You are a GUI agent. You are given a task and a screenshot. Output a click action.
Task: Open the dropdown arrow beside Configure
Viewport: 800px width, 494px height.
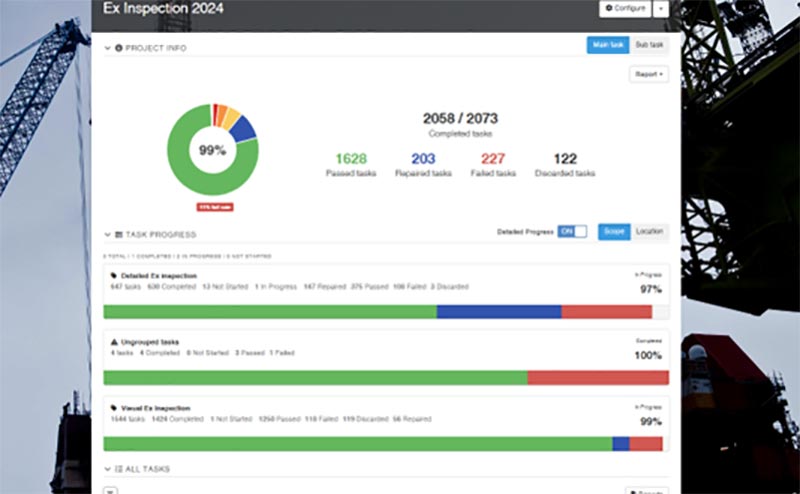pos(661,8)
